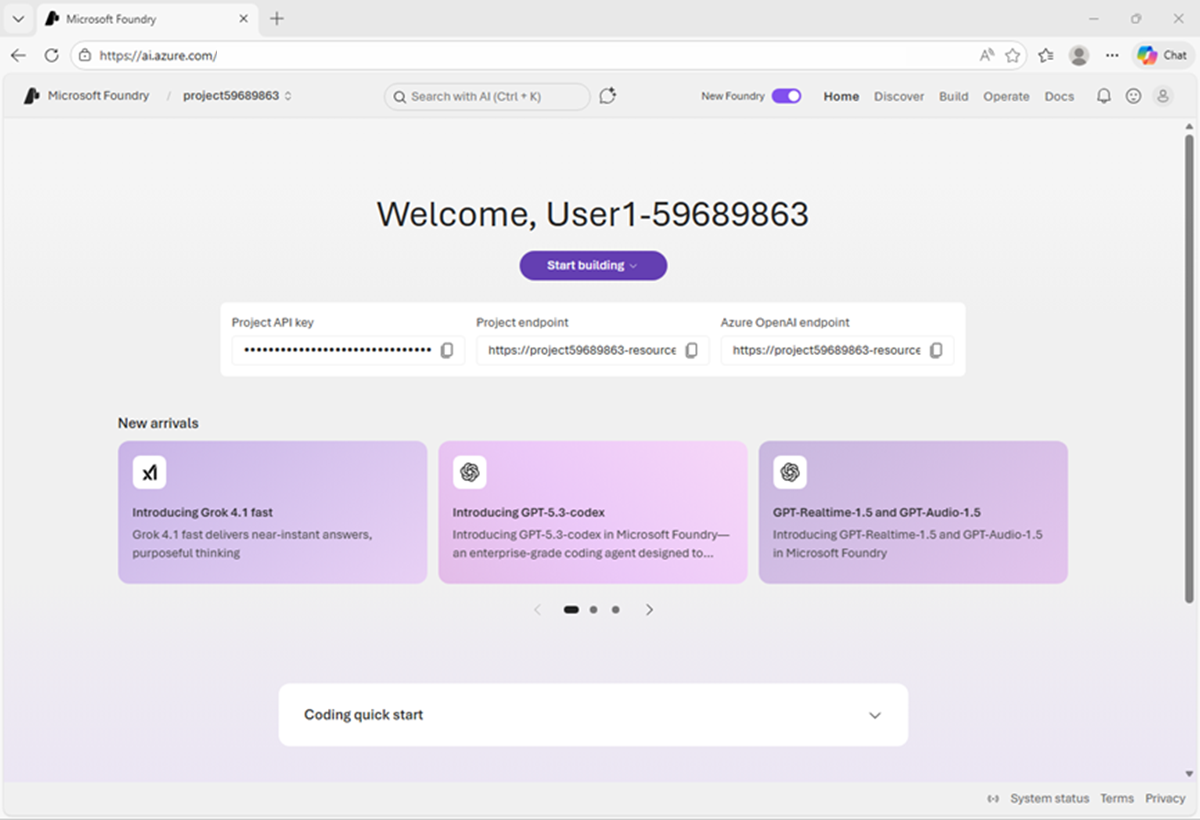Switch to the Discover navigation item
Screen dimensions: 1200x820
point(898,96)
